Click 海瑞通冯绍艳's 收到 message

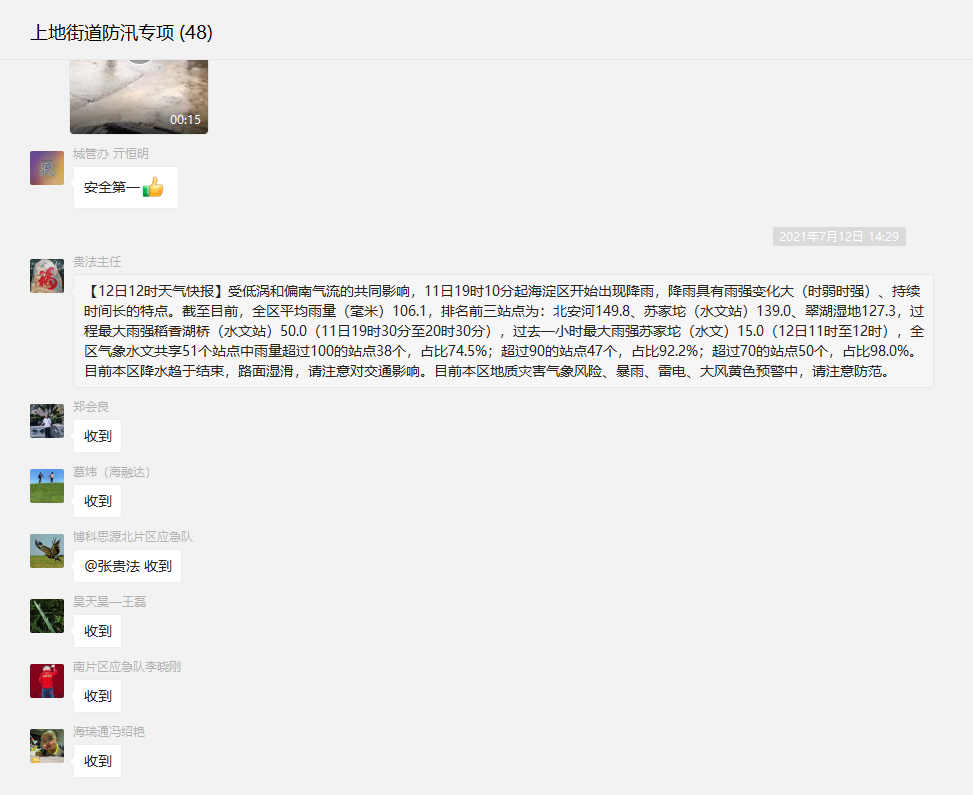coord(98,761)
